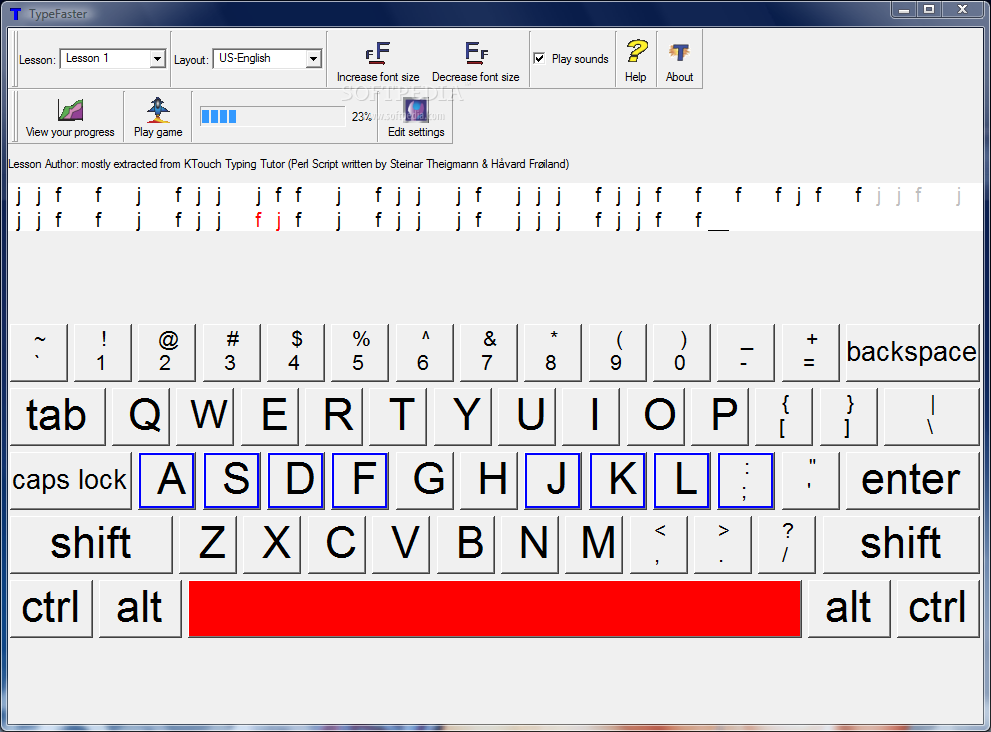Click the highlighted A key
Image resolution: width=991 pixels, height=732 pixels.
(167, 480)
